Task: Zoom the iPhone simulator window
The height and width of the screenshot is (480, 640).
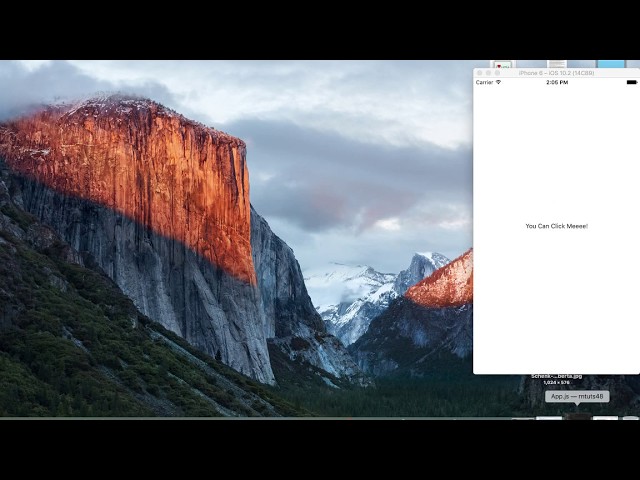Action: pos(497,73)
